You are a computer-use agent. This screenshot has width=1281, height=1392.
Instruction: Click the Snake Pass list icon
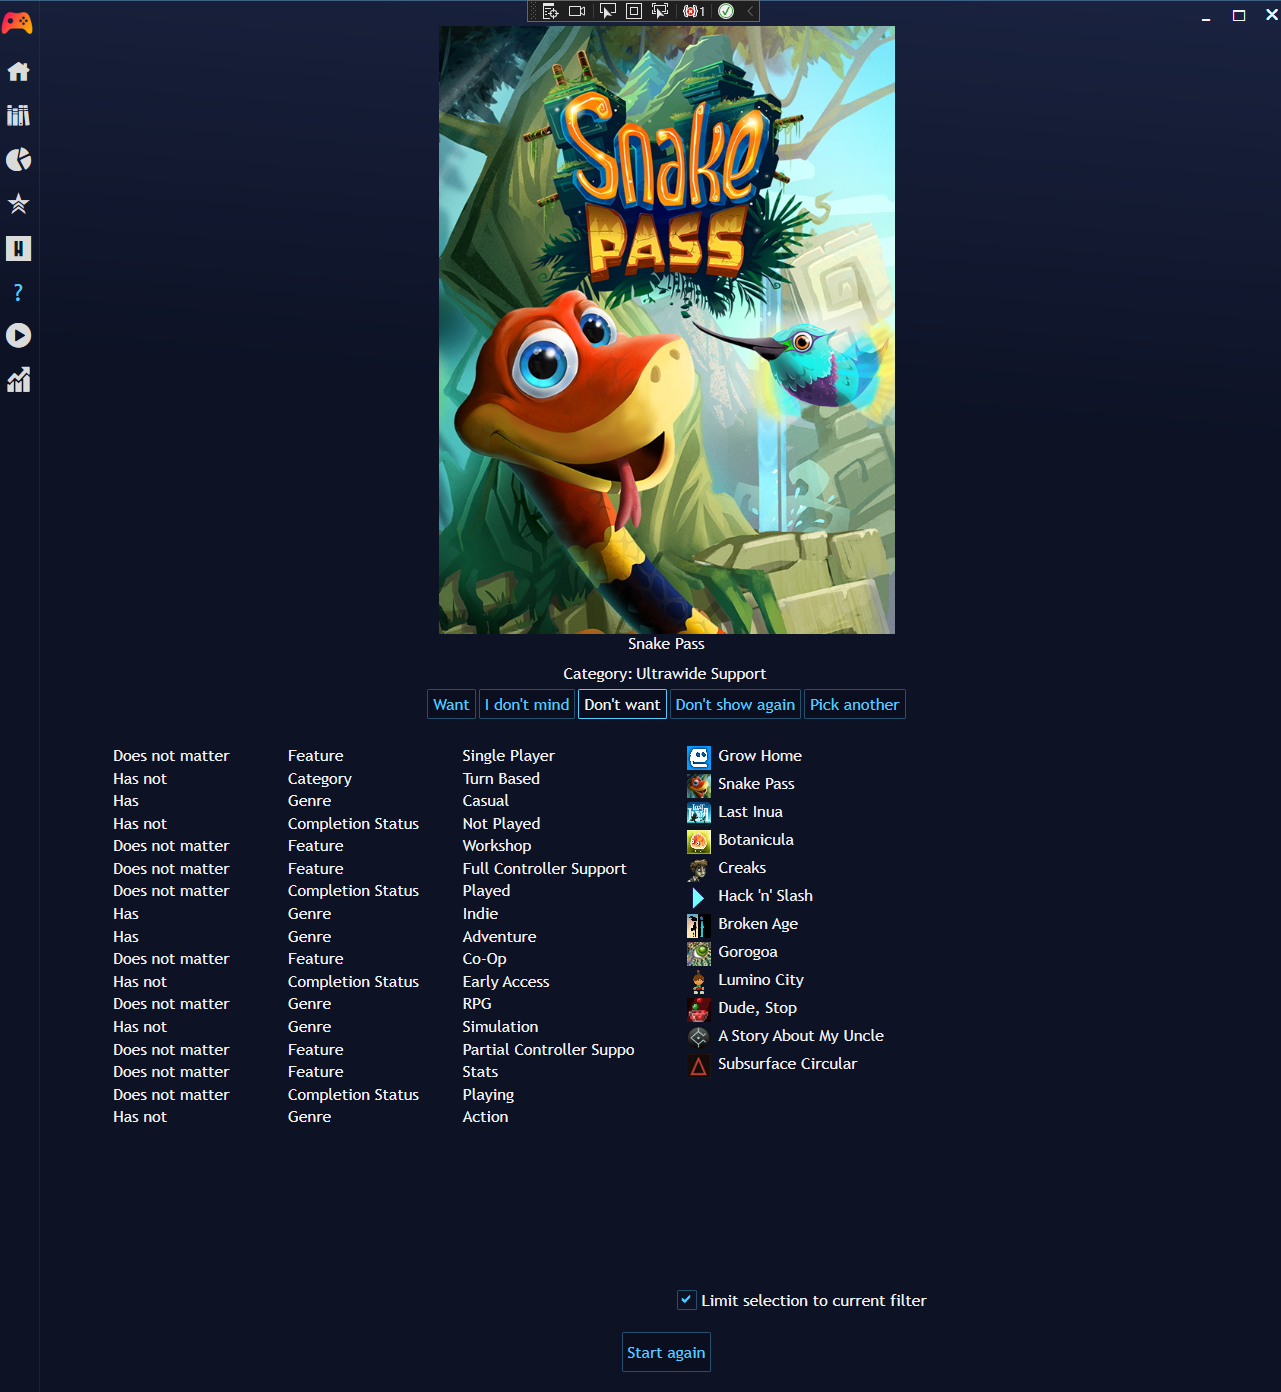[699, 785]
